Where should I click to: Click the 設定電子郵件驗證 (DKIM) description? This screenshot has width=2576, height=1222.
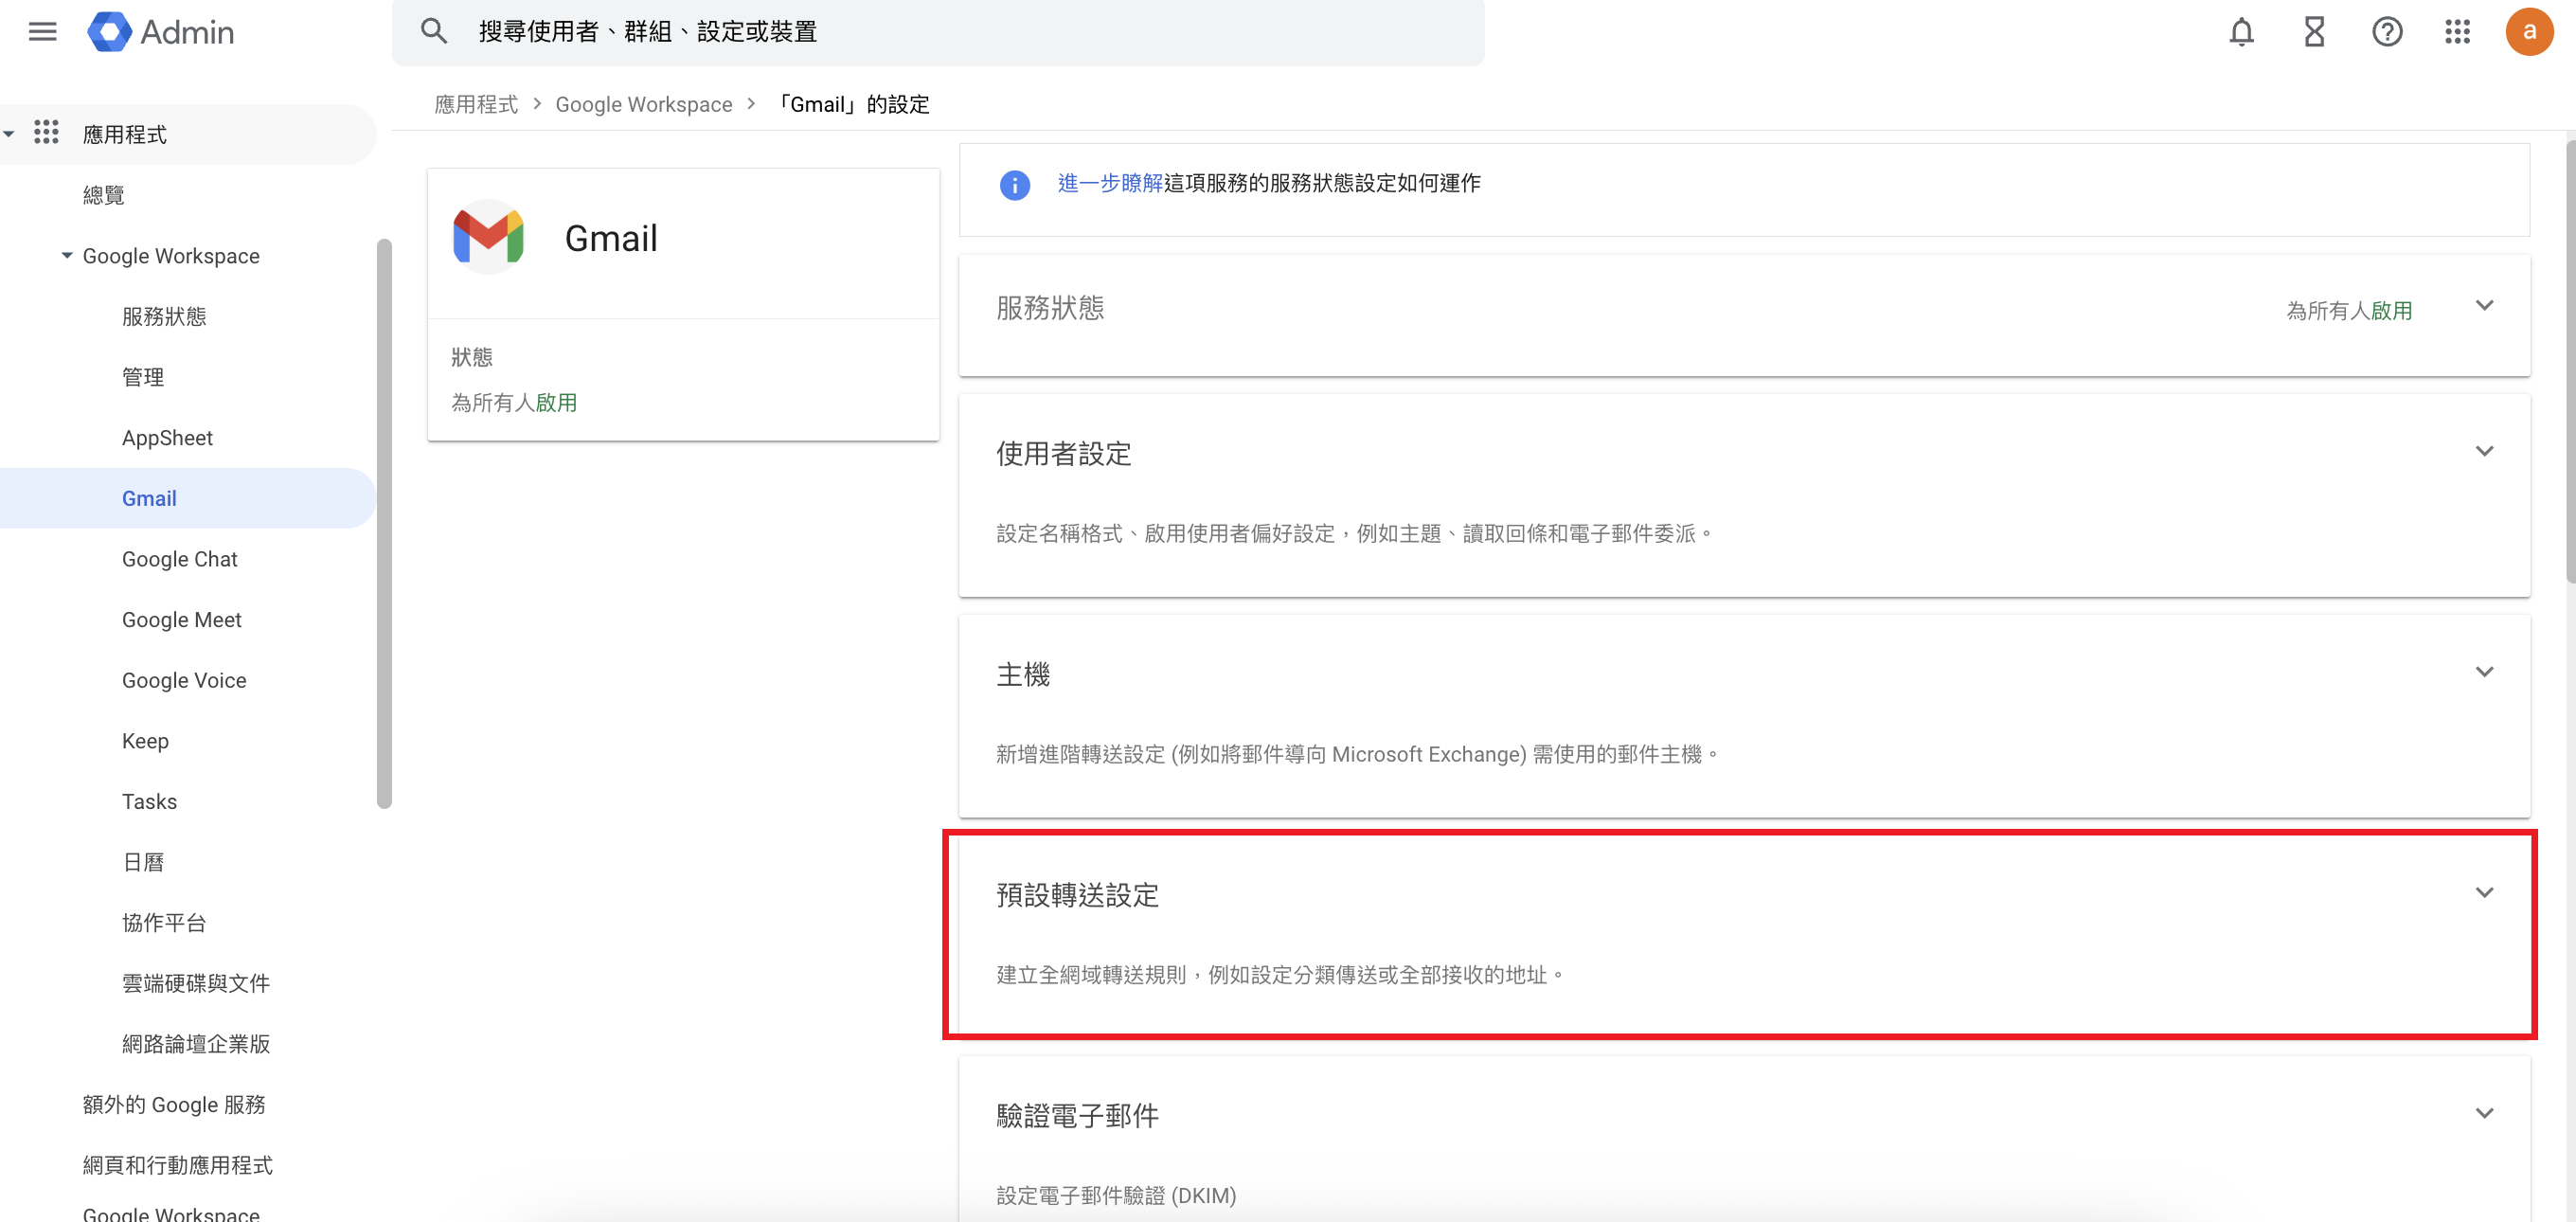pyautogui.click(x=1116, y=1196)
